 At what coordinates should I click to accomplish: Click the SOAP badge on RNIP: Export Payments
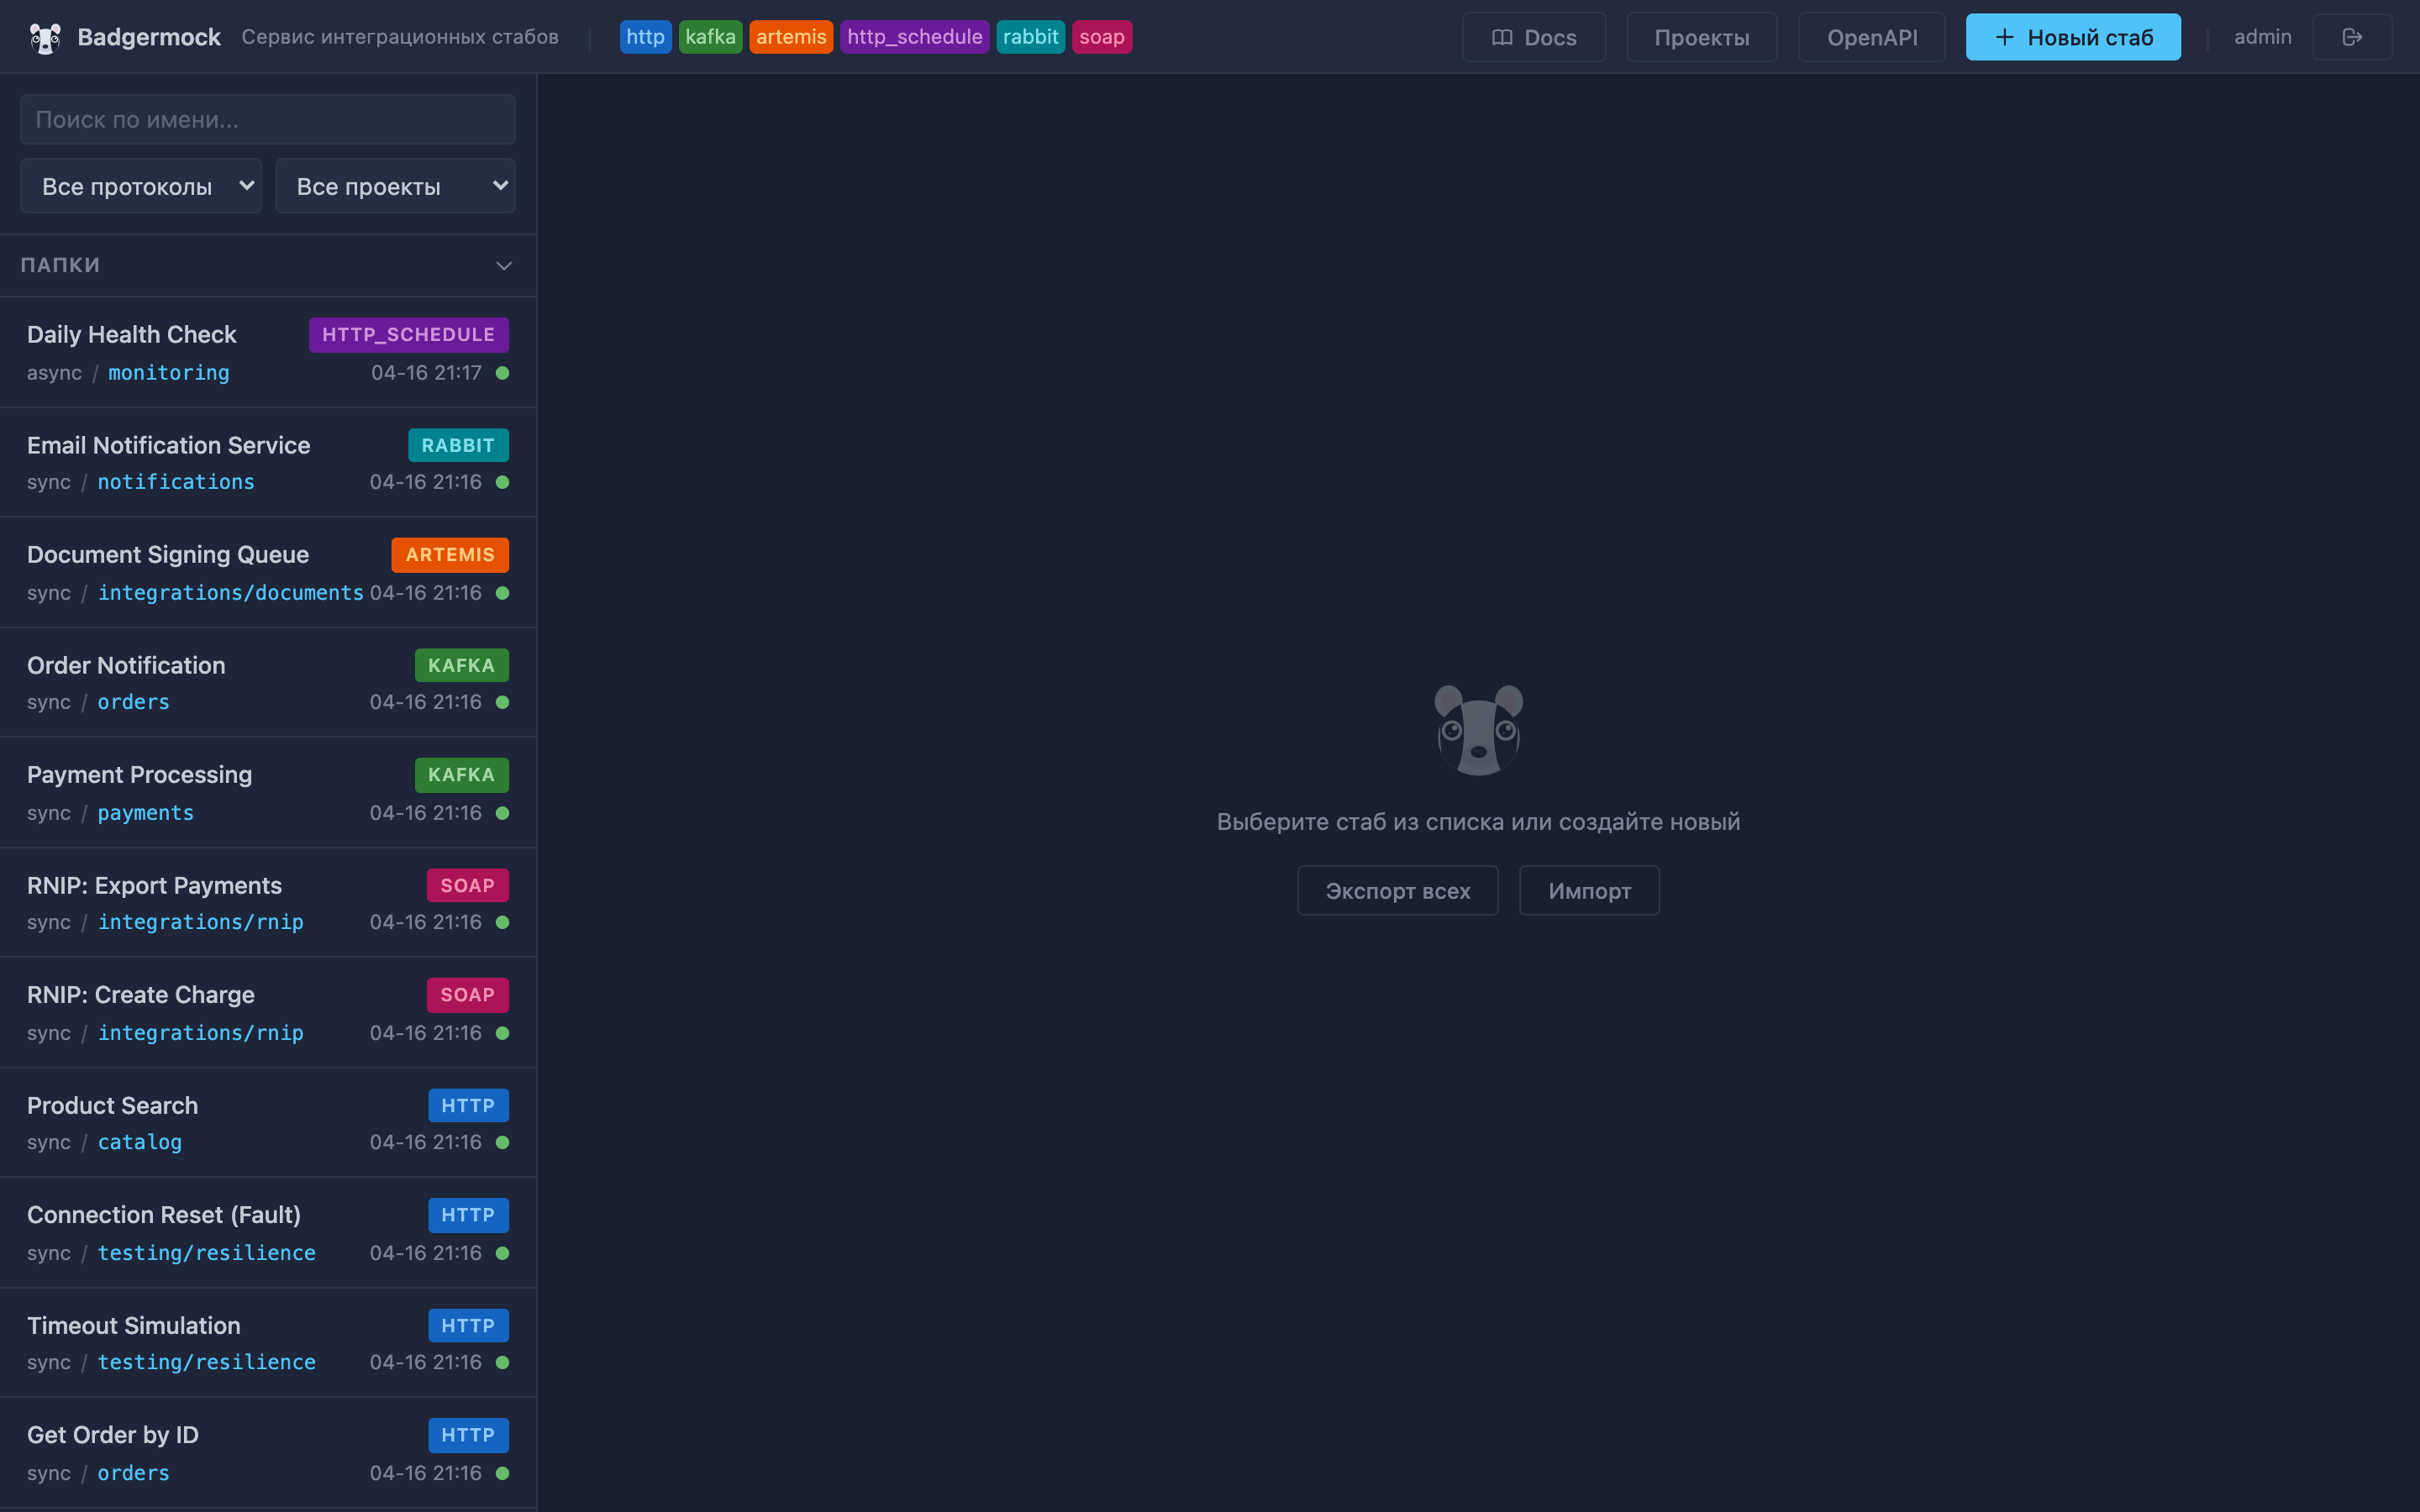(468, 885)
